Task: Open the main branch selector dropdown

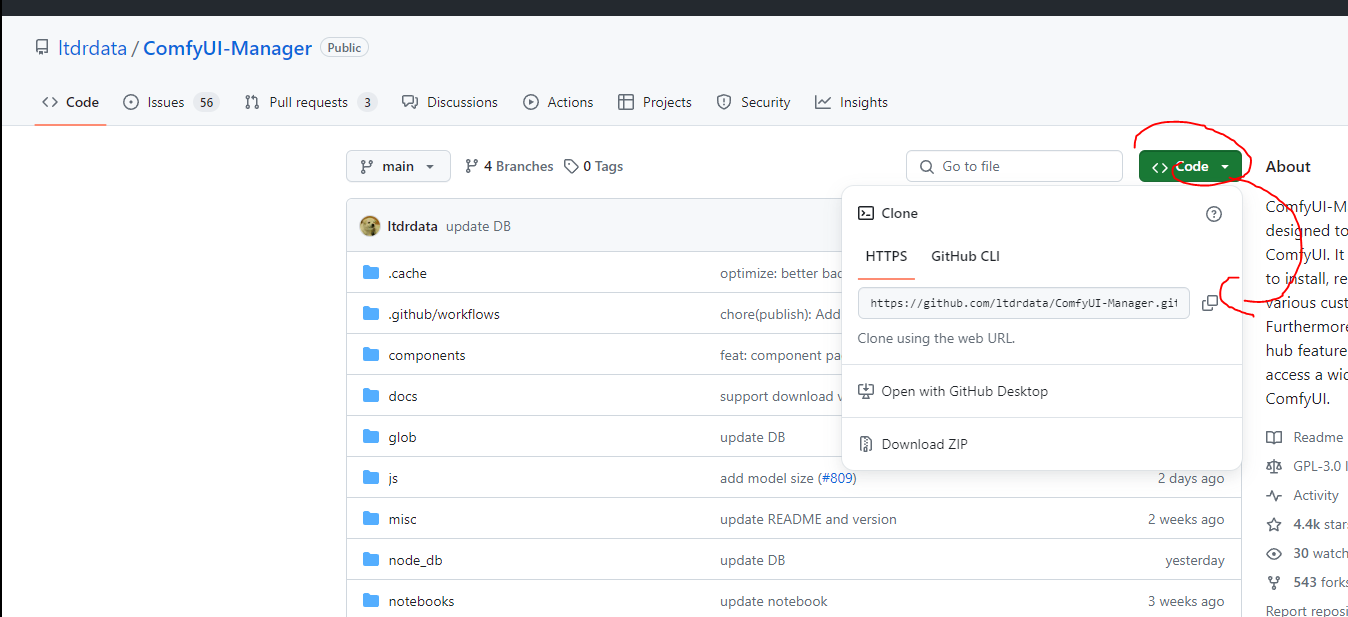Action: (398, 166)
